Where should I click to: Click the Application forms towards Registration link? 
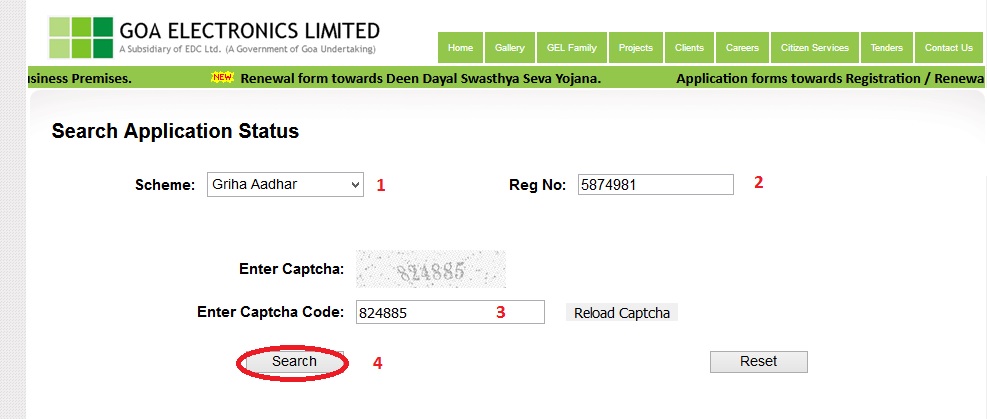click(820, 77)
